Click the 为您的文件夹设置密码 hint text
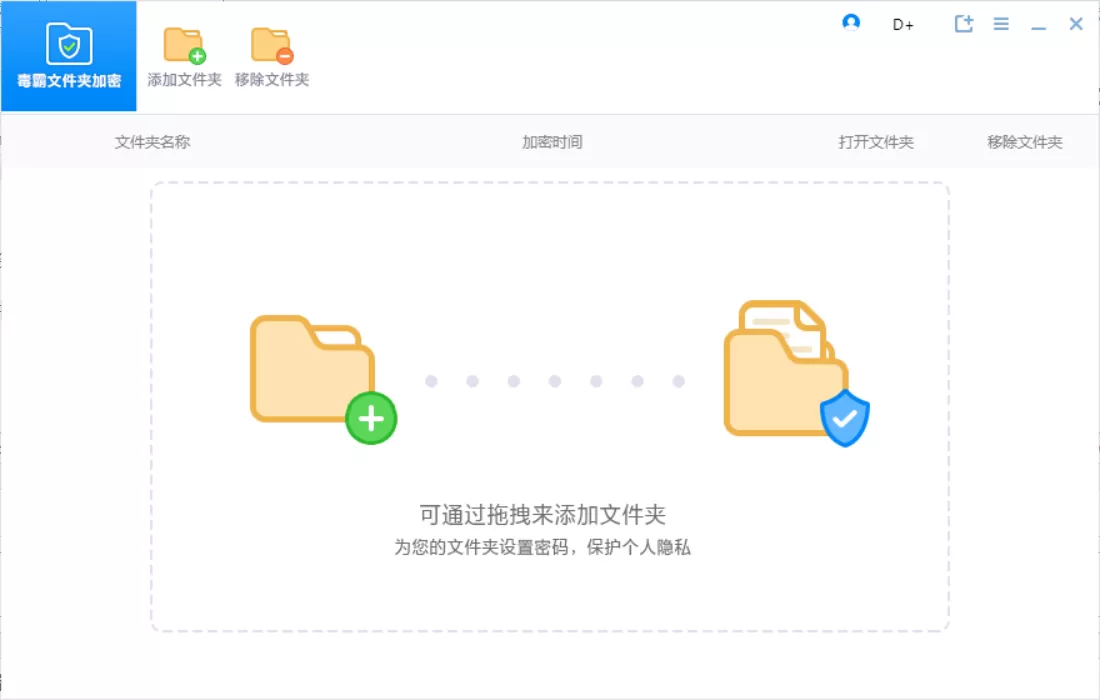This screenshot has width=1100, height=700. 542,547
